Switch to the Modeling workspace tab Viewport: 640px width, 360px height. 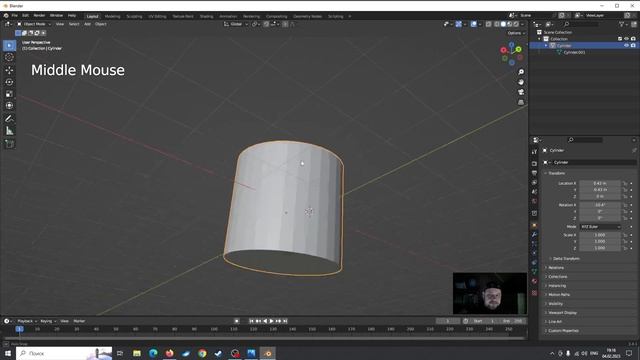[x=112, y=16]
